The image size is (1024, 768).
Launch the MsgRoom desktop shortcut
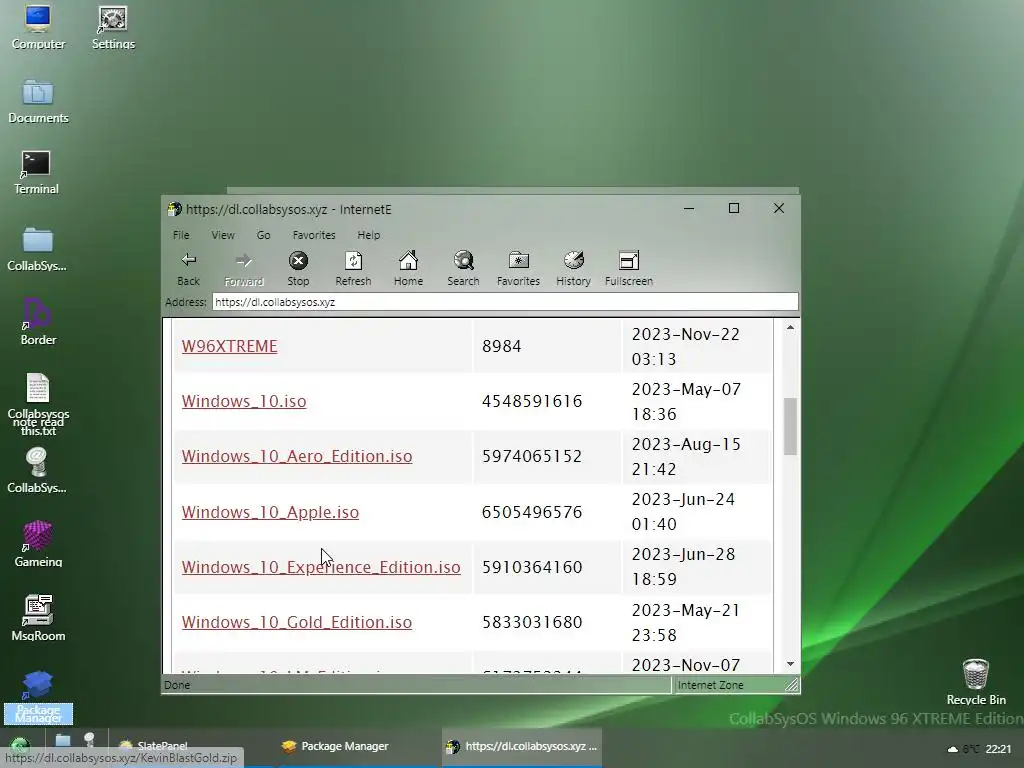tap(38, 618)
